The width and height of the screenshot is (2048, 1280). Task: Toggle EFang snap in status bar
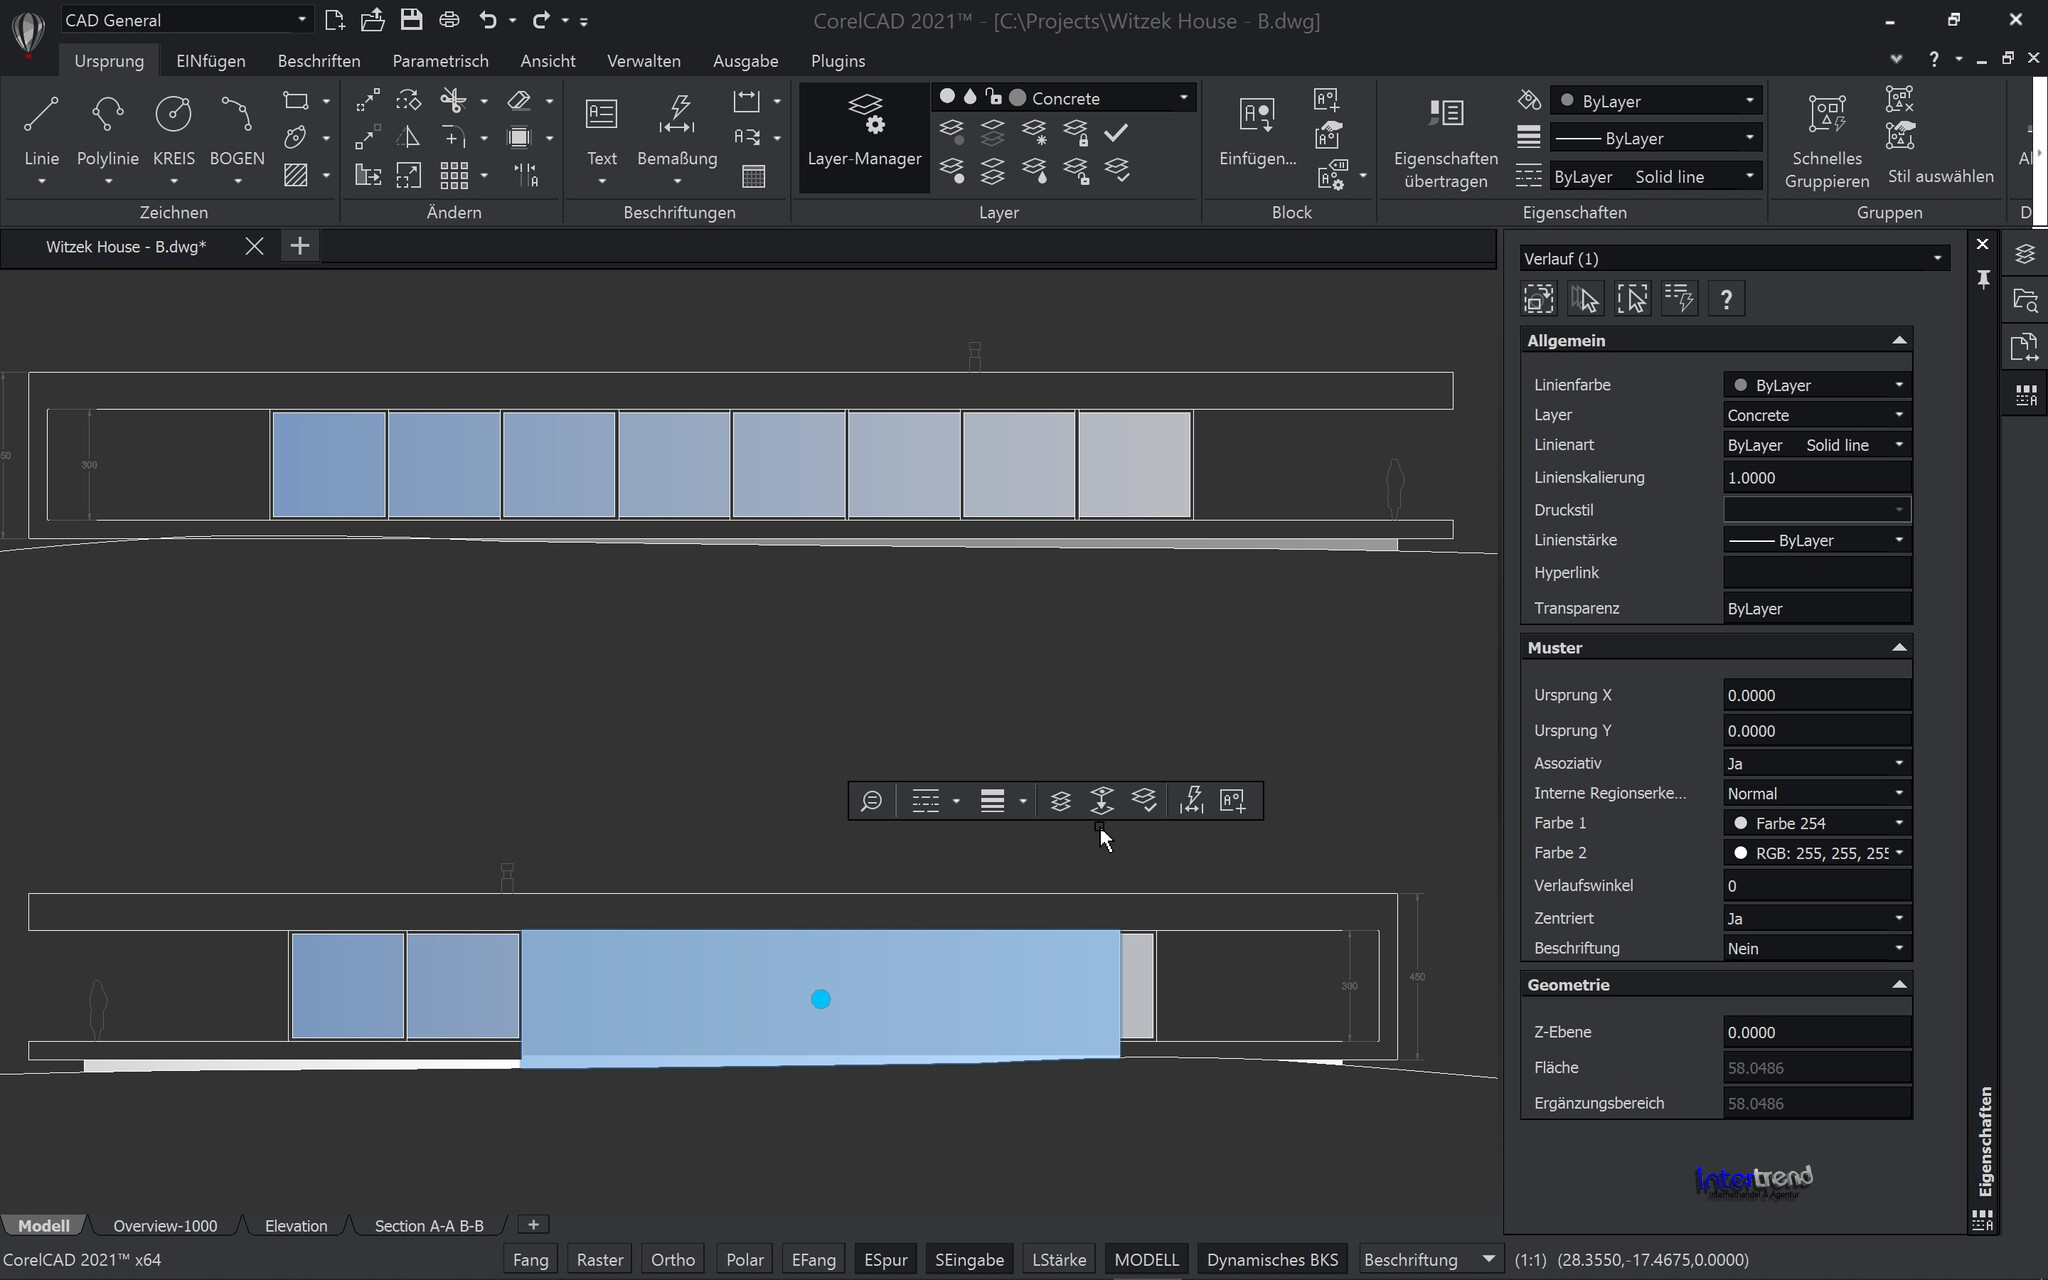click(813, 1260)
